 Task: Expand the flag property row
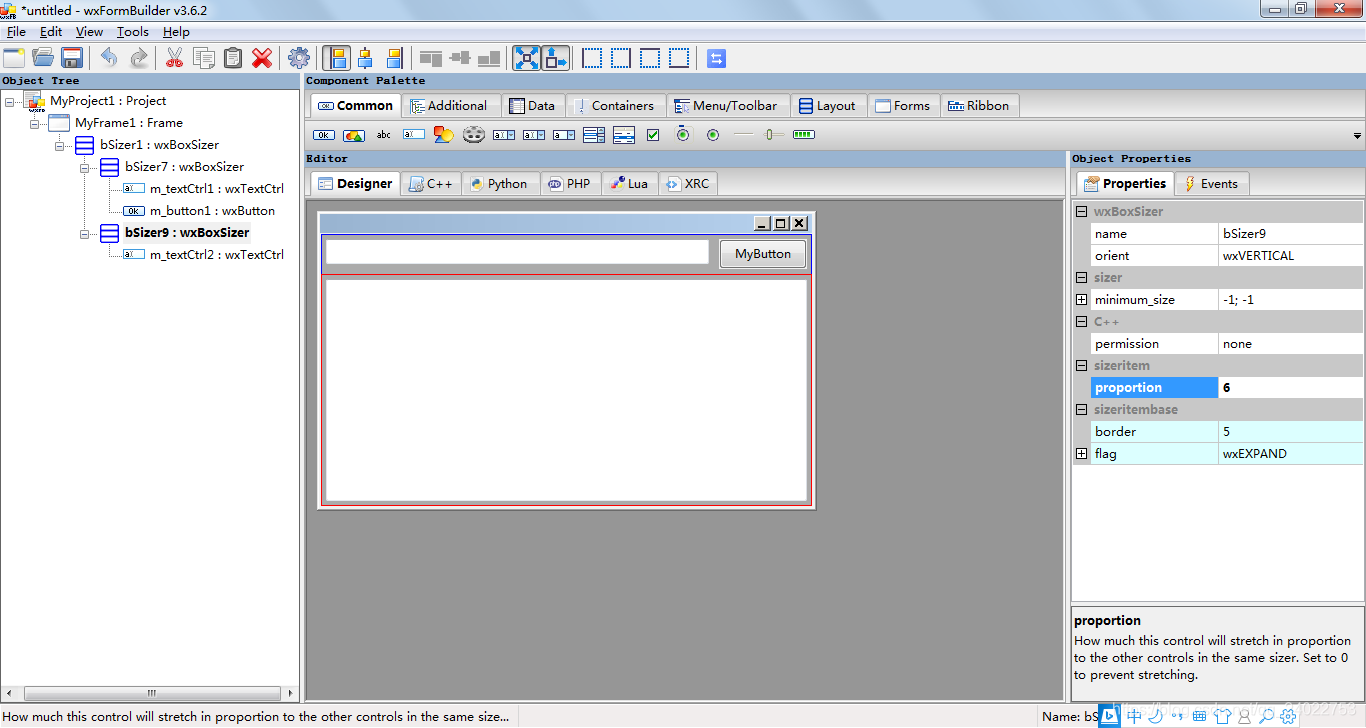coord(1082,453)
